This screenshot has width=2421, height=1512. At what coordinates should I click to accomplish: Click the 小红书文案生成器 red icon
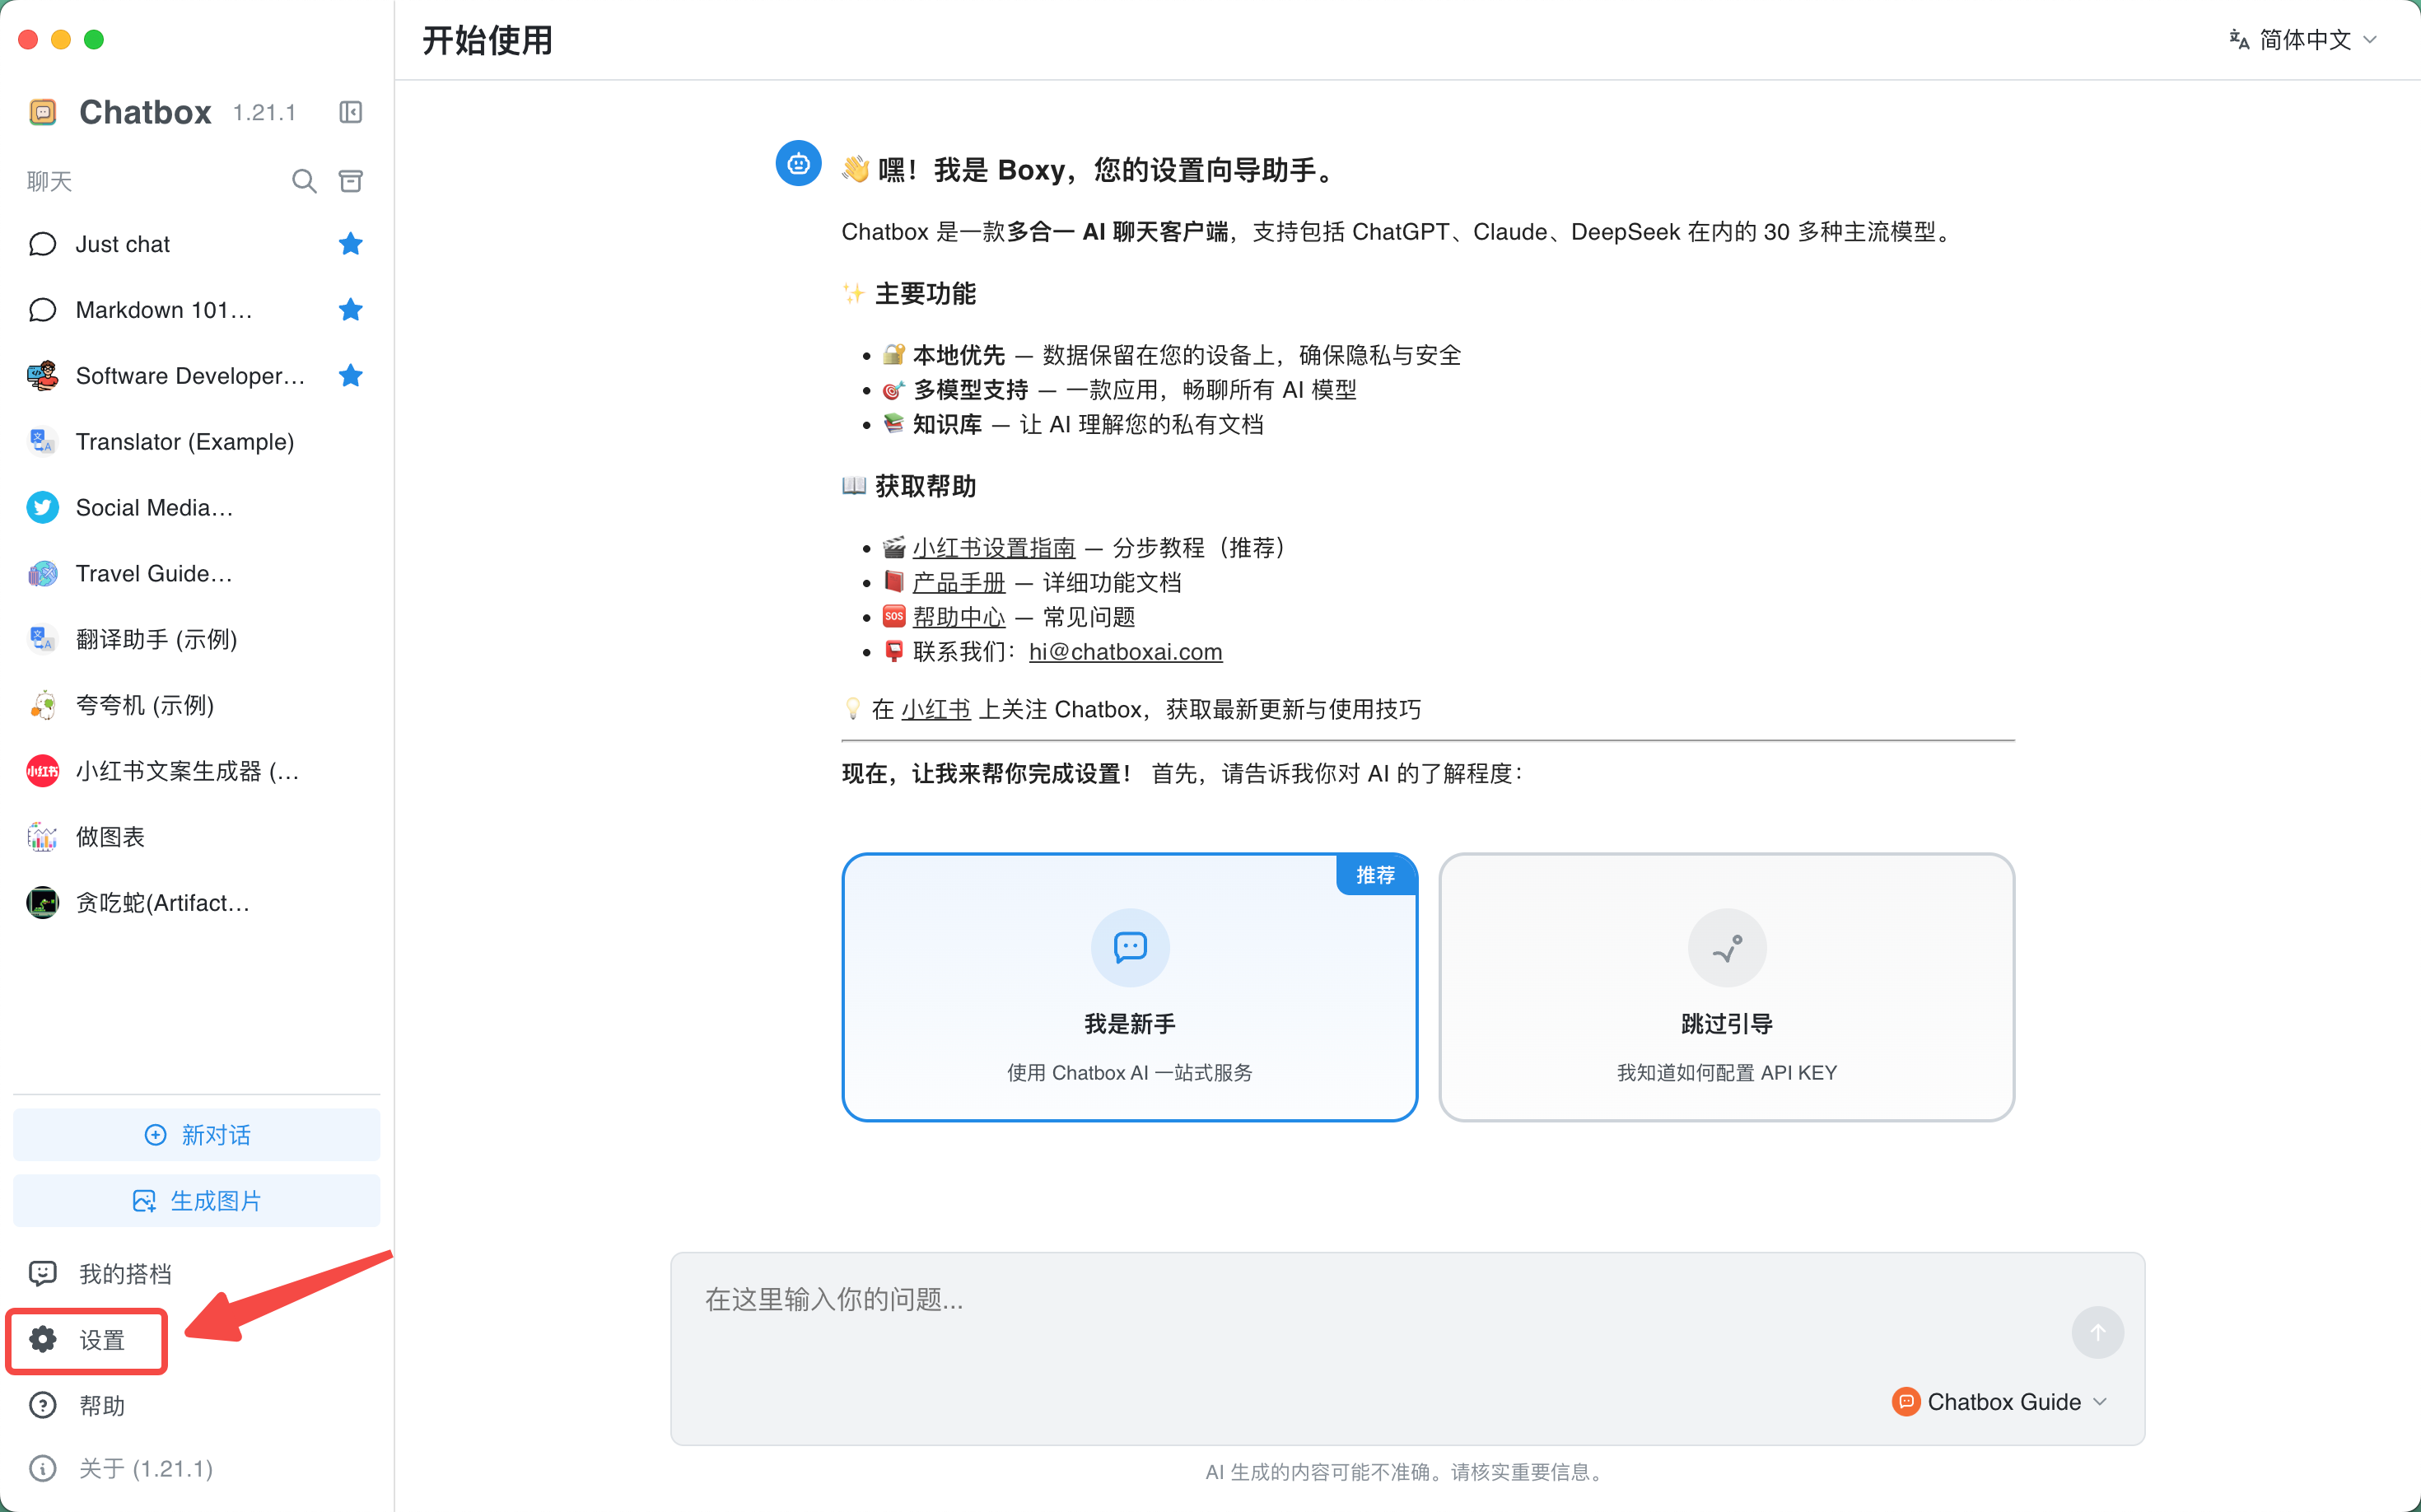click(x=42, y=771)
